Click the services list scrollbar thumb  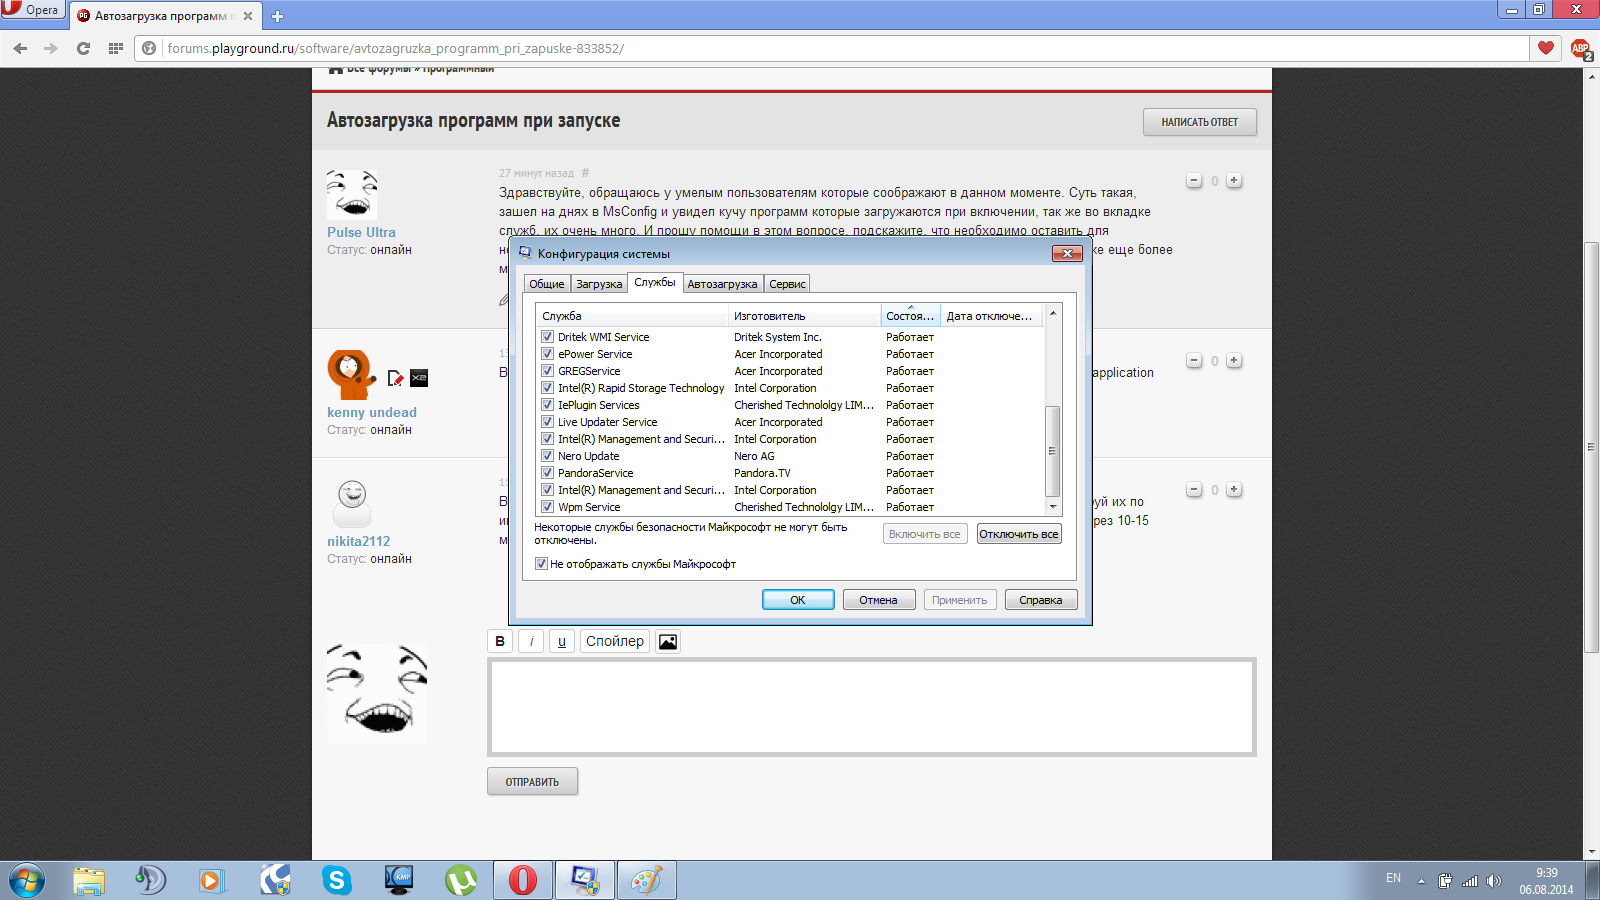click(1052, 451)
